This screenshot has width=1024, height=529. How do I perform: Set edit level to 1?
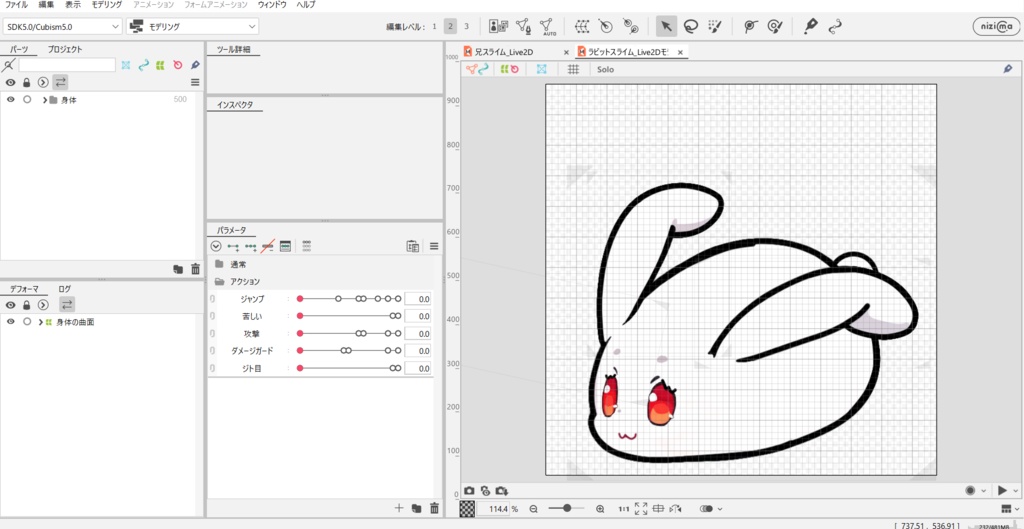(434, 26)
